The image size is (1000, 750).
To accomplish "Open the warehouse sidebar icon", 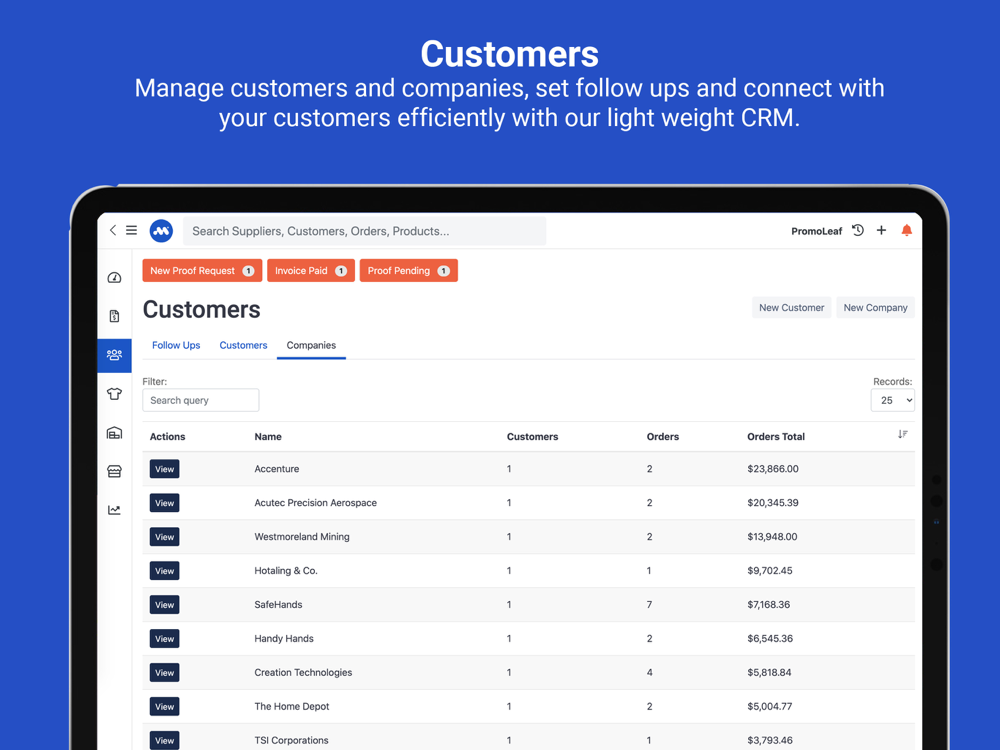I will pos(114,433).
